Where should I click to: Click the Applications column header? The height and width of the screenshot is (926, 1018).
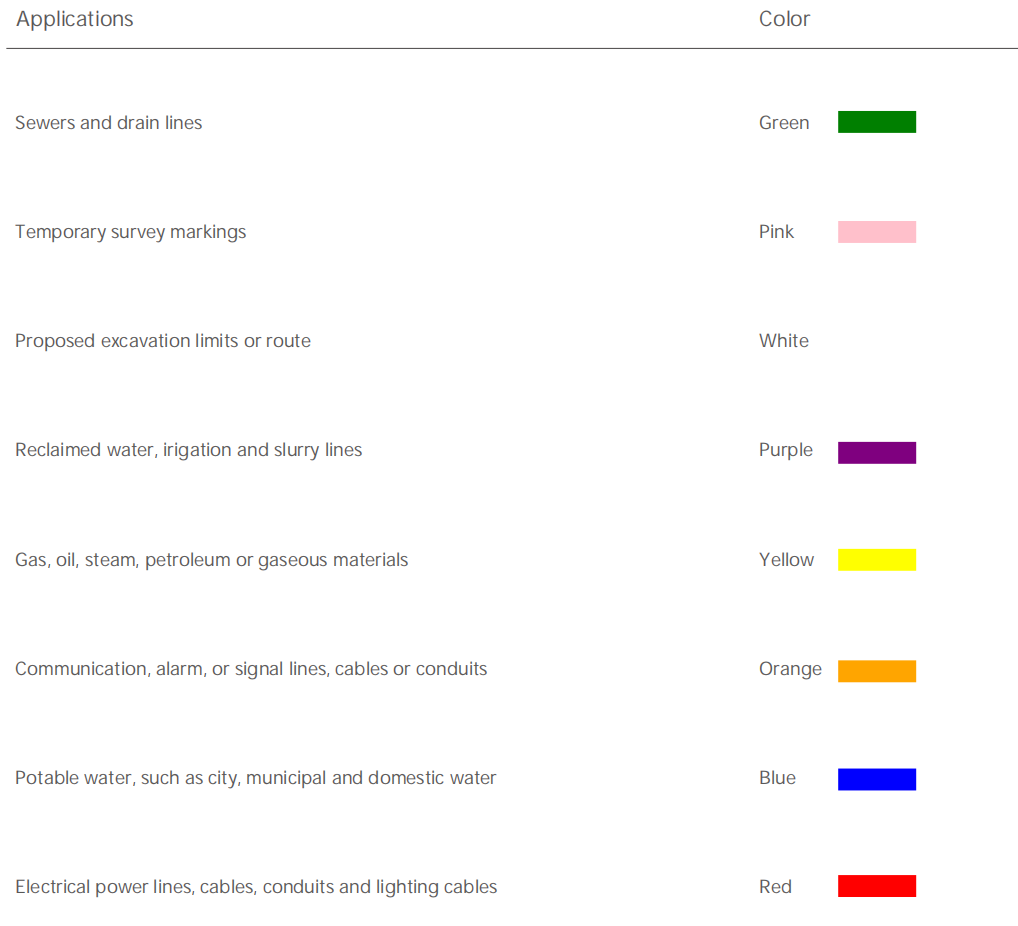tap(75, 19)
